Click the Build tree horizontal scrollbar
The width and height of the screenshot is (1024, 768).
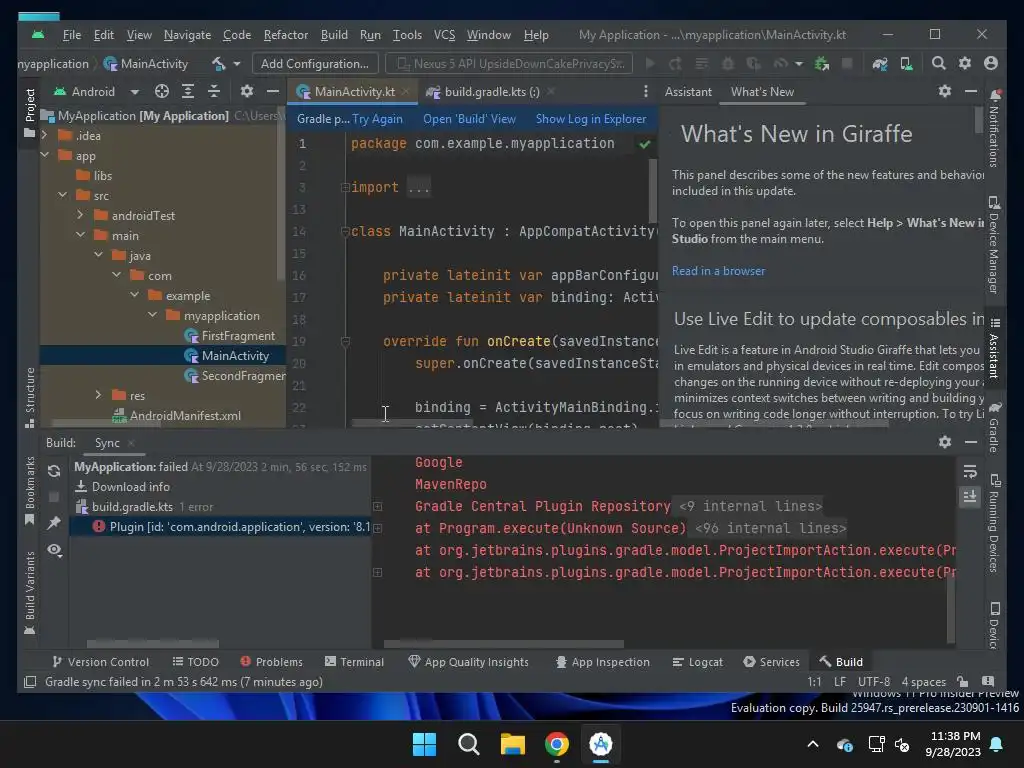click(x=153, y=645)
